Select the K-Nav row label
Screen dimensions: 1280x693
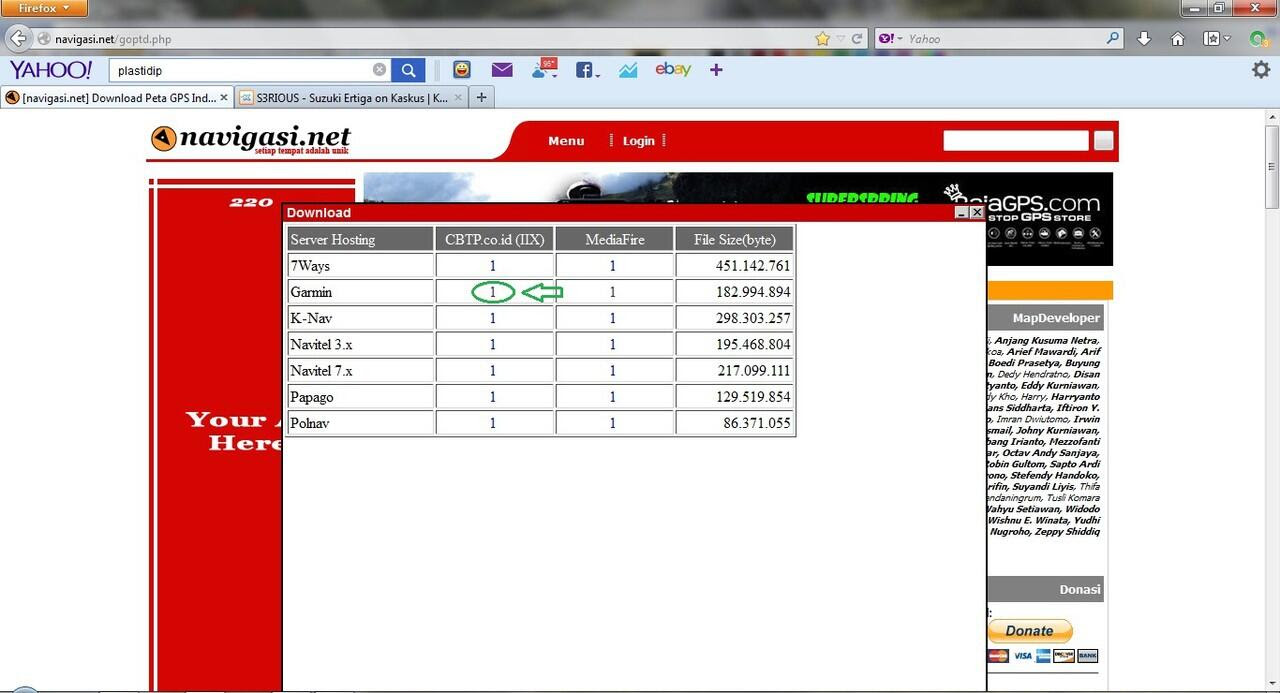(x=360, y=318)
